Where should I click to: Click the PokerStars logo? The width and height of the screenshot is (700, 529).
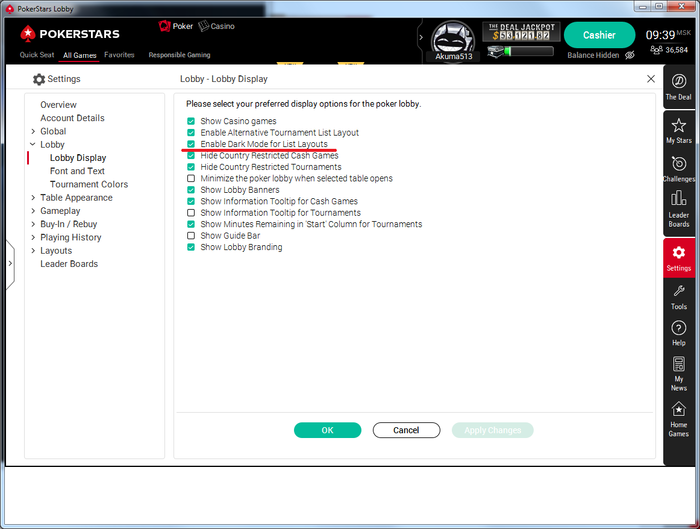tap(70, 33)
